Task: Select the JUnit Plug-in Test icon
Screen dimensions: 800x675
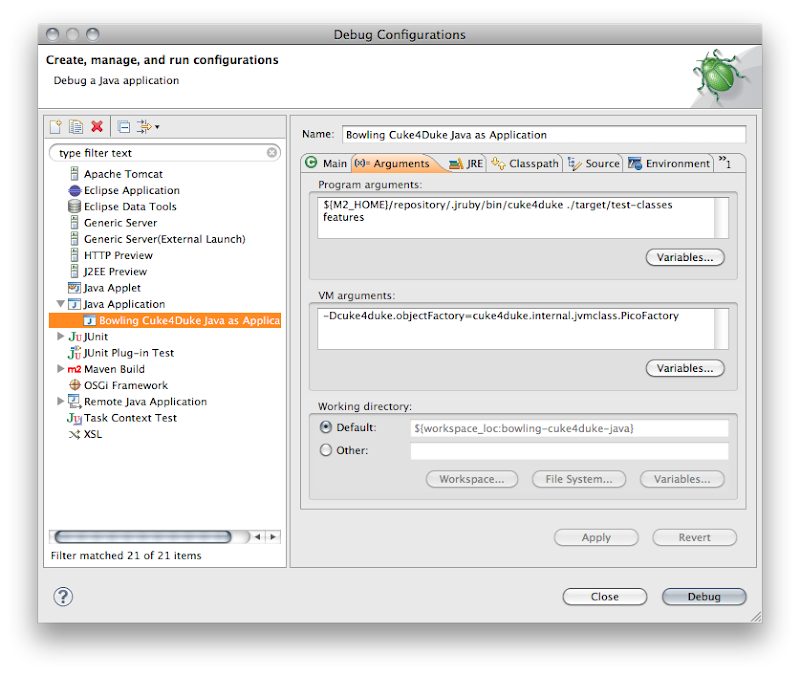Action: pyautogui.click(x=74, y=353)
